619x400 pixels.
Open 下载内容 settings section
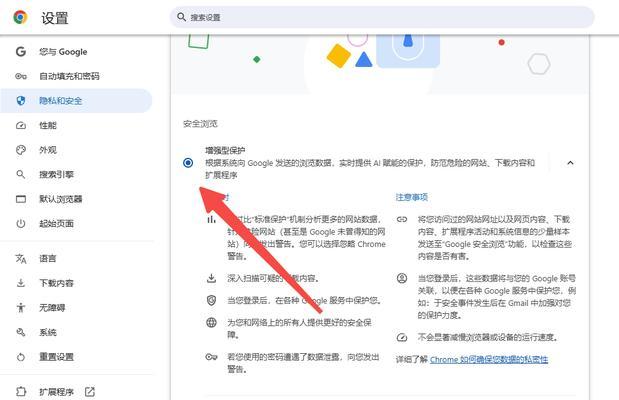(56, 283)
